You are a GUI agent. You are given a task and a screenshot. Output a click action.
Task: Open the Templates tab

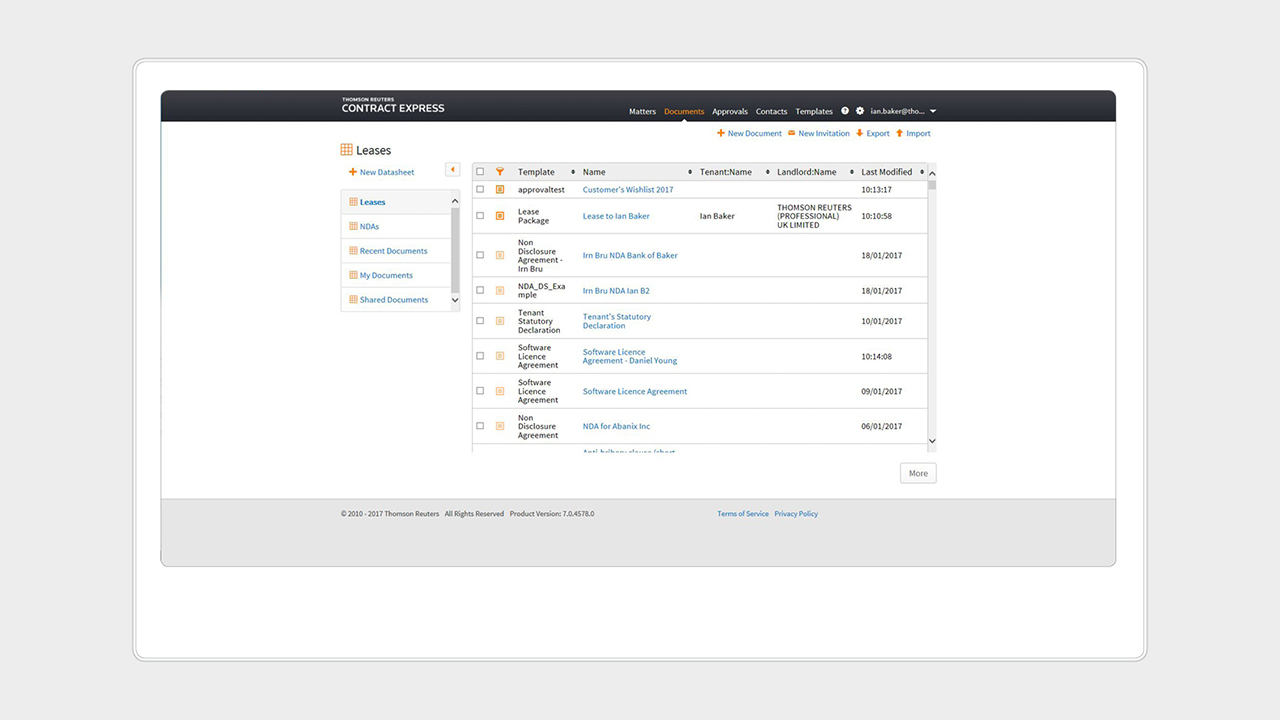coord(814,112)
